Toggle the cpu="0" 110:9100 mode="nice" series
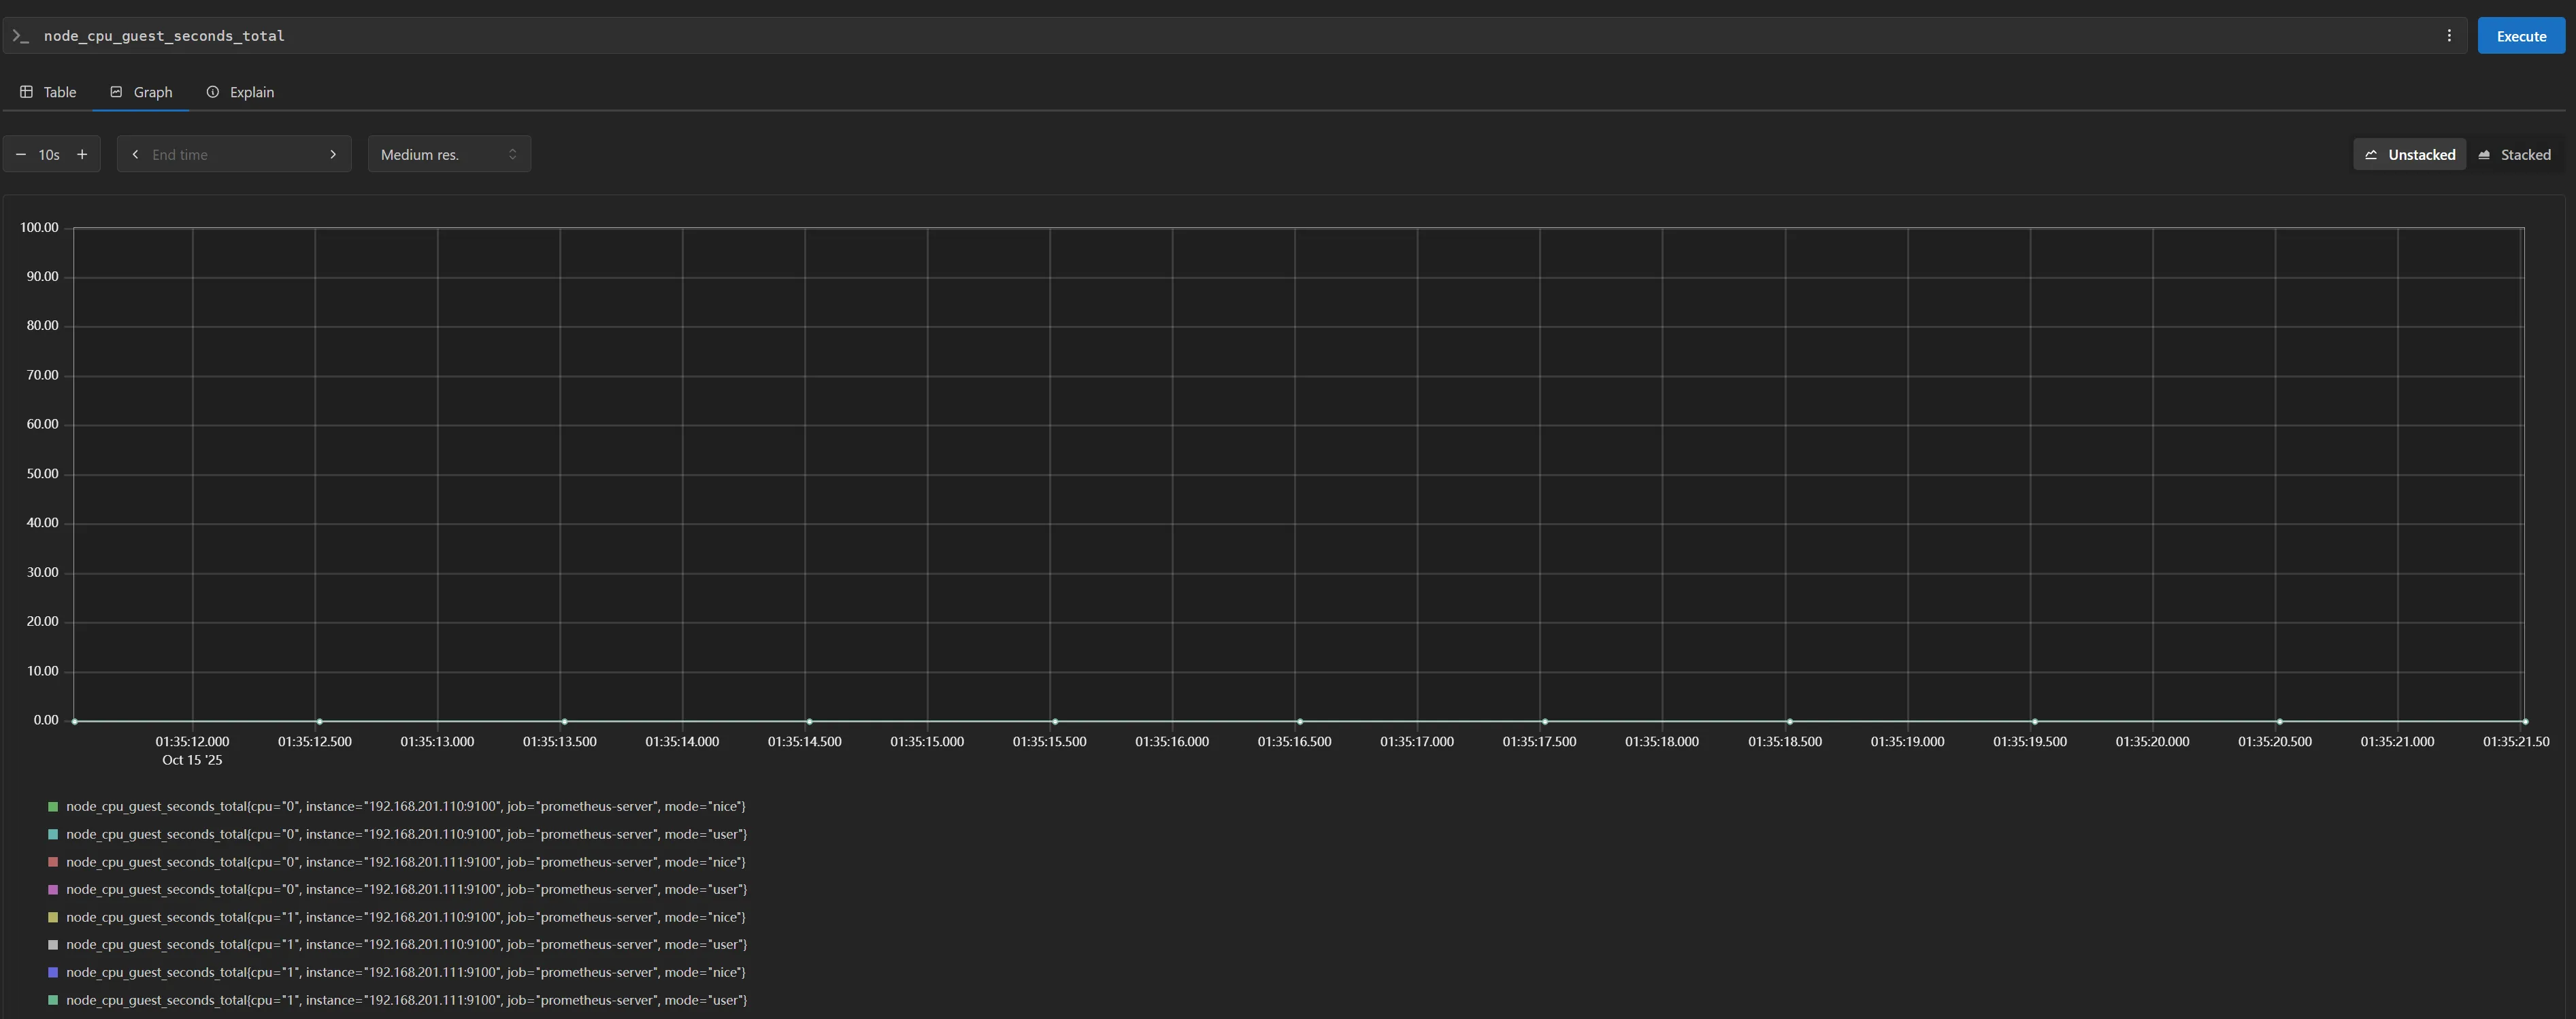2576x1019 pixels. [x=405, y=806]
